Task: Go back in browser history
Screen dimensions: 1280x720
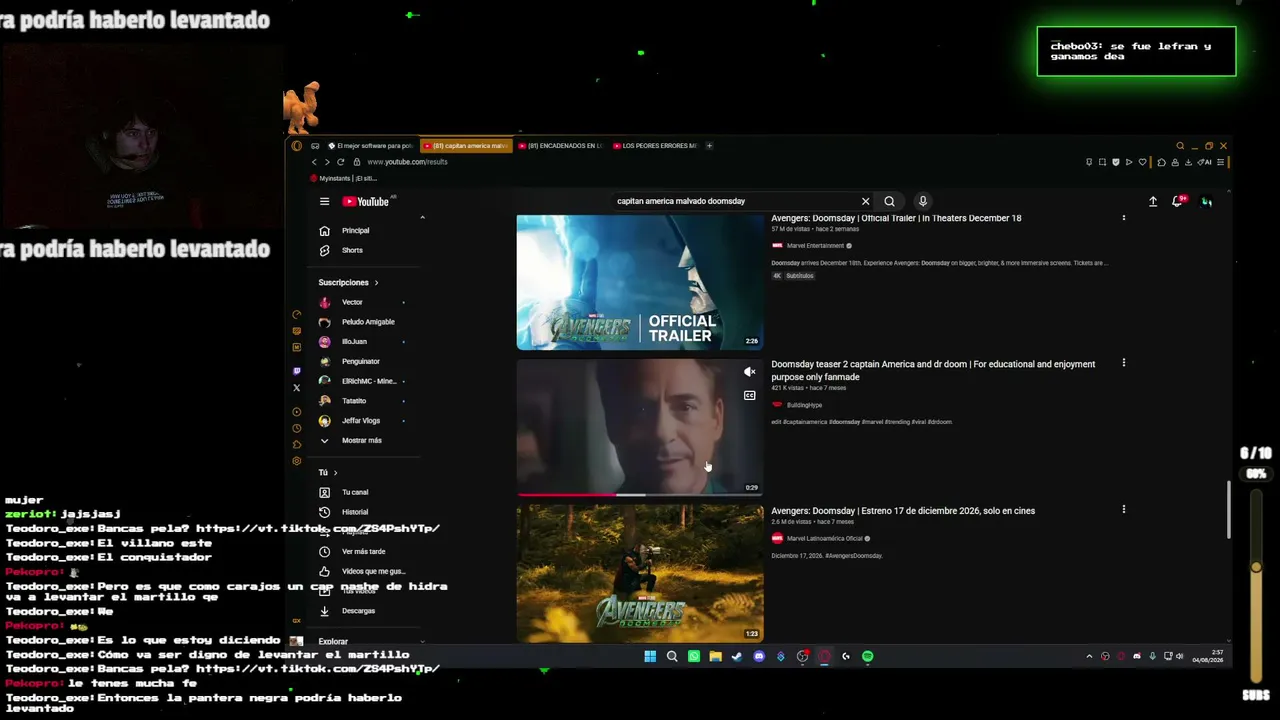Action: tap(314, 162)
